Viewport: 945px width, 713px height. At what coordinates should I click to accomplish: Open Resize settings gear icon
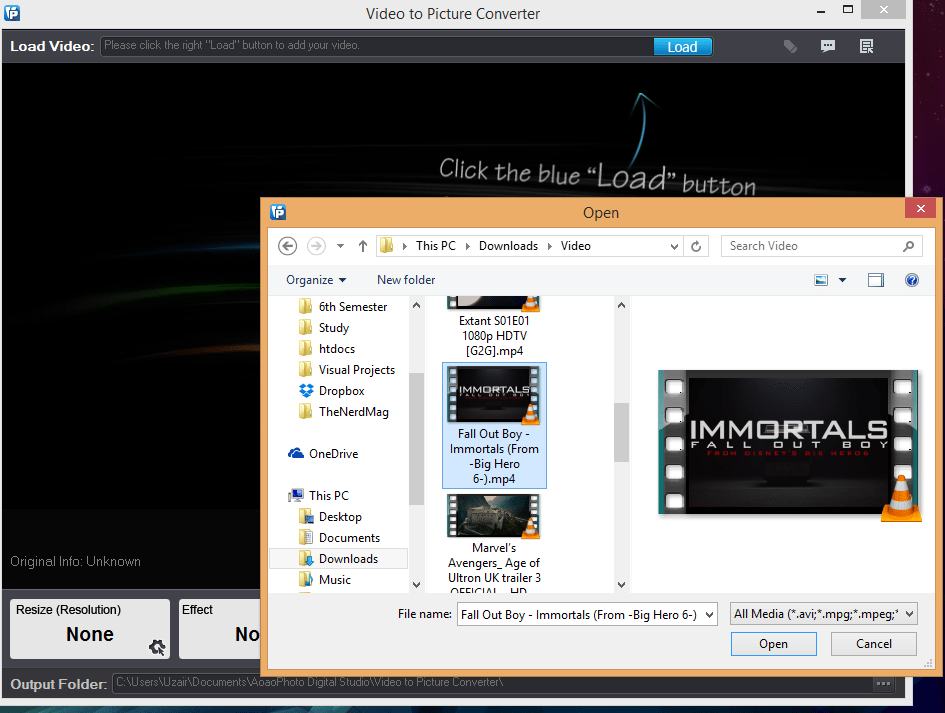click(157, 647)
